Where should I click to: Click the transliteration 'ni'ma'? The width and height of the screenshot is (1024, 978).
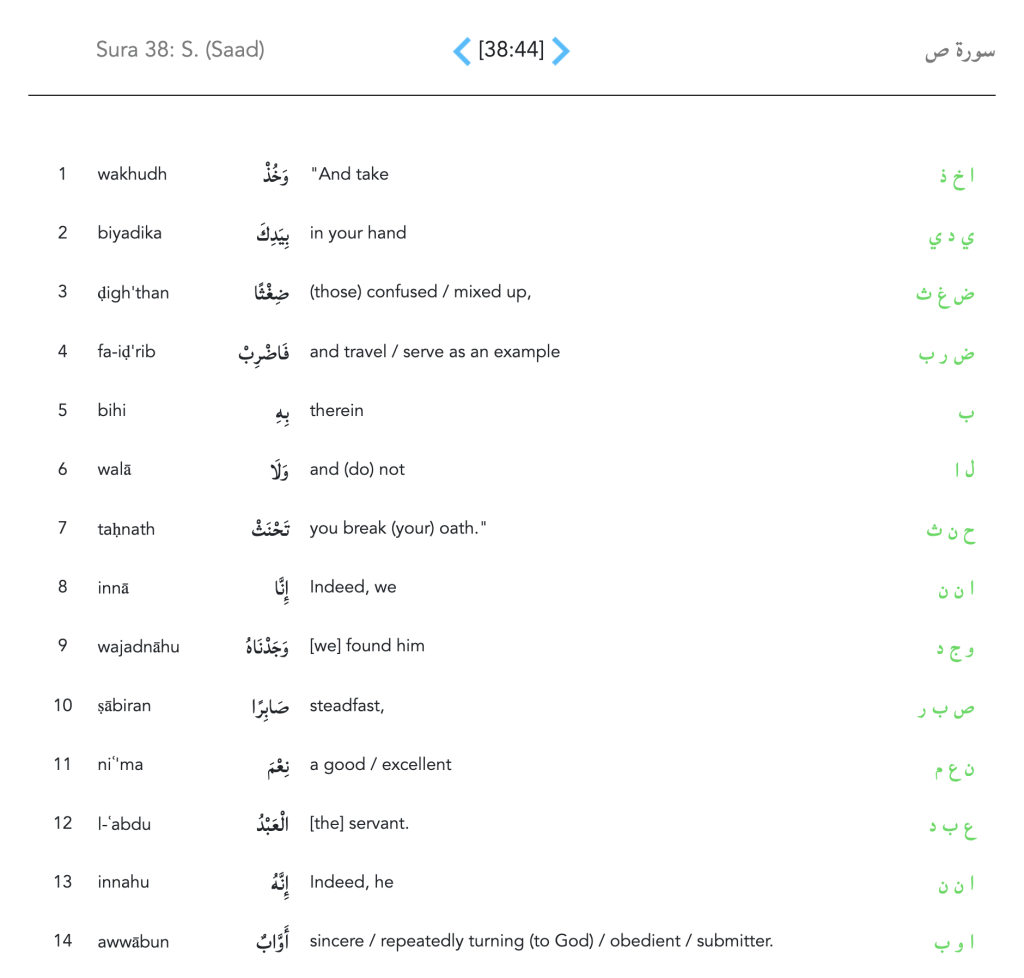[120, 765]
